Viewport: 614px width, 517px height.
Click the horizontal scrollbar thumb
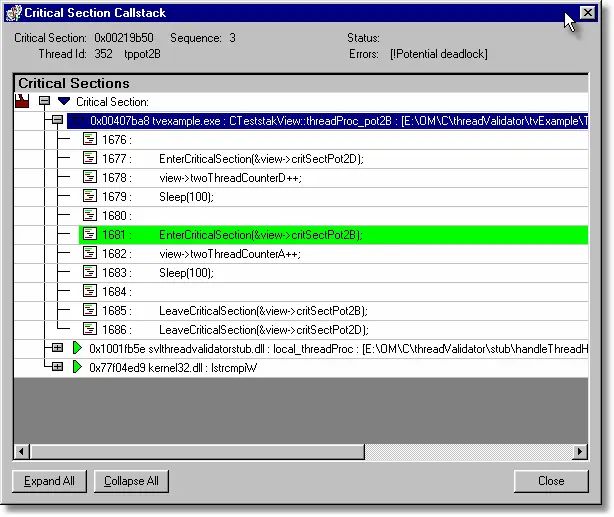click(x=197, y=452)
